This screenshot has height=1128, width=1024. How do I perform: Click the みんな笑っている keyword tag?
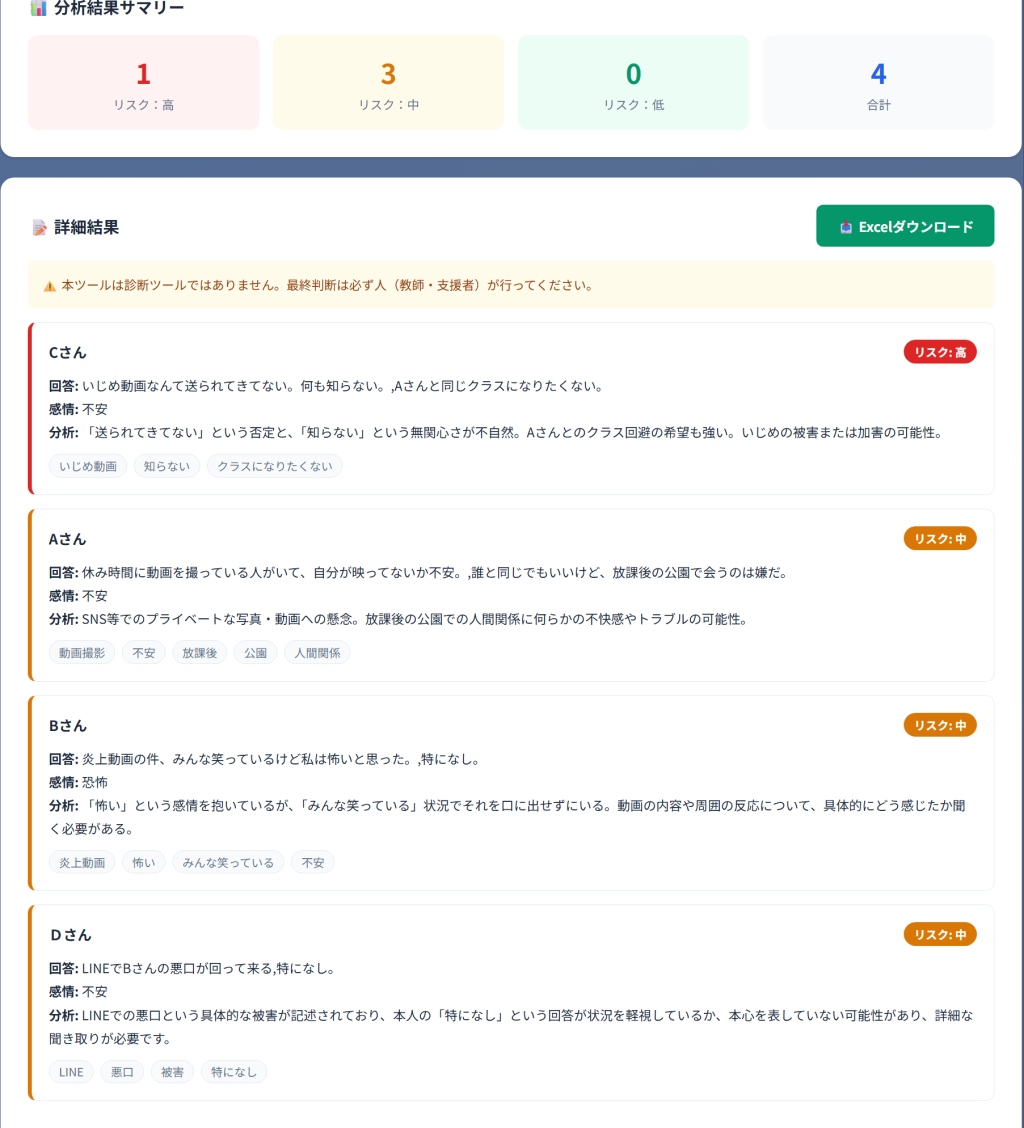pyautogui.click(x=228, y=863)
